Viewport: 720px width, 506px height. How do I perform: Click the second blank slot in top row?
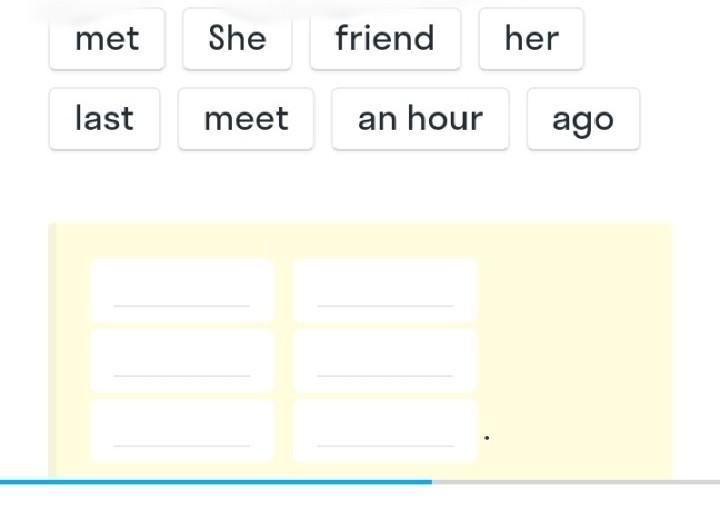[385, 290]
